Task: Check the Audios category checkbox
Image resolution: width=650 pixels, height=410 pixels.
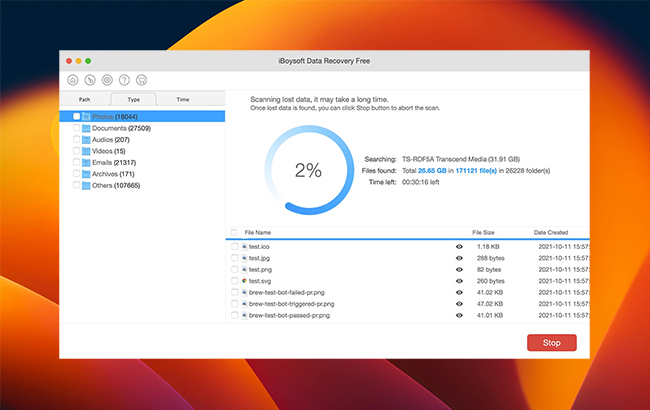Action: tap(76, 139)
